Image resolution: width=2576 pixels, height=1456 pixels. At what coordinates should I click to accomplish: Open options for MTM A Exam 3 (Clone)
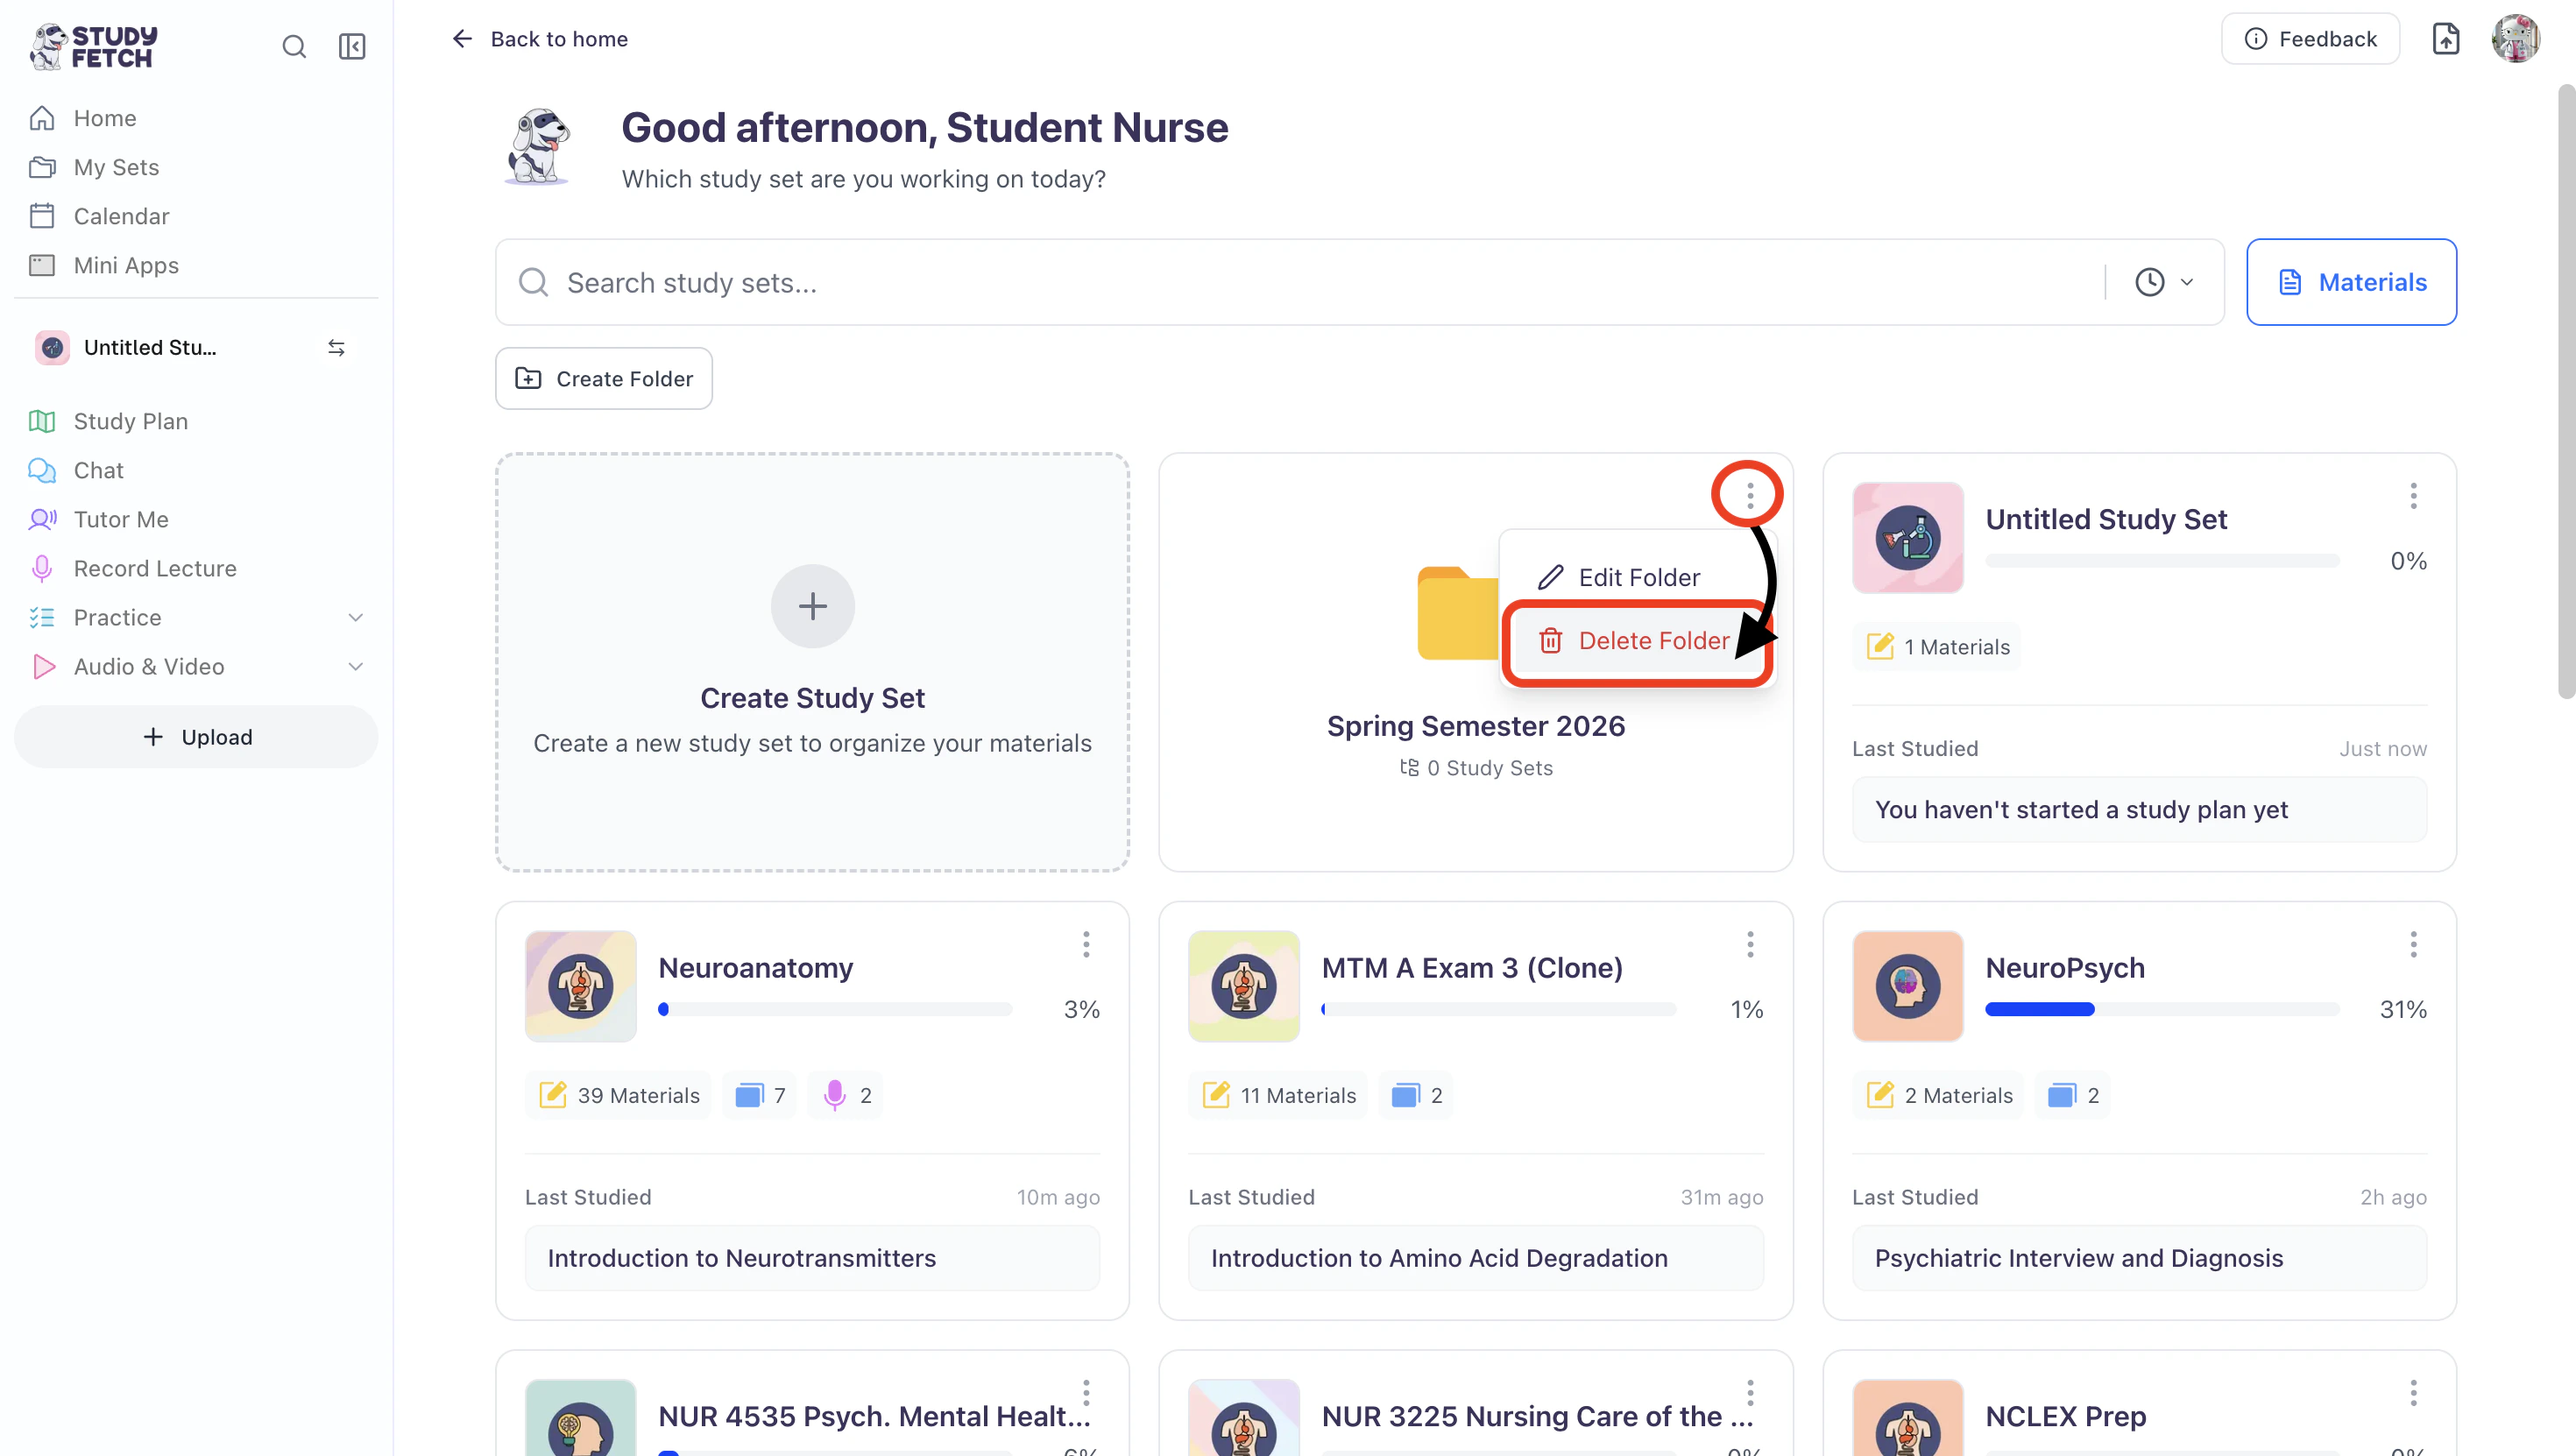(x=1750, y=945)
